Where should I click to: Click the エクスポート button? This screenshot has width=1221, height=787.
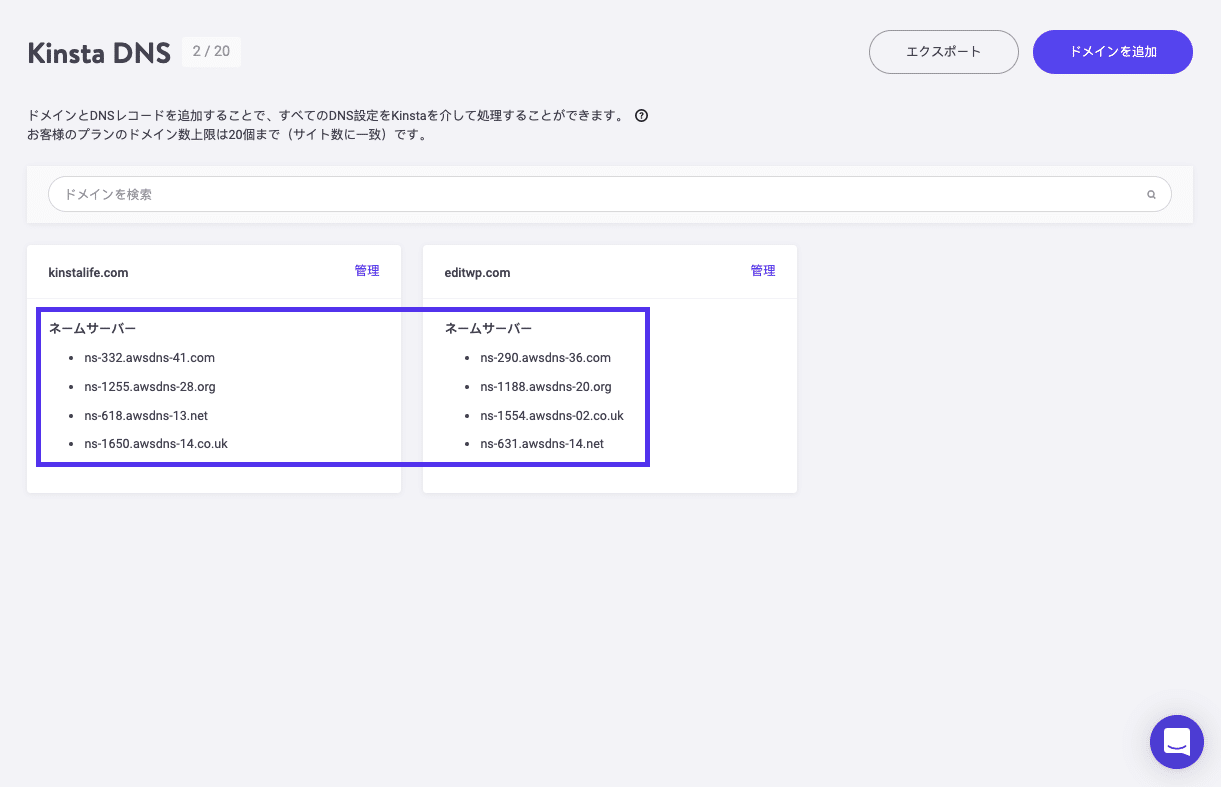coord(943,51)
